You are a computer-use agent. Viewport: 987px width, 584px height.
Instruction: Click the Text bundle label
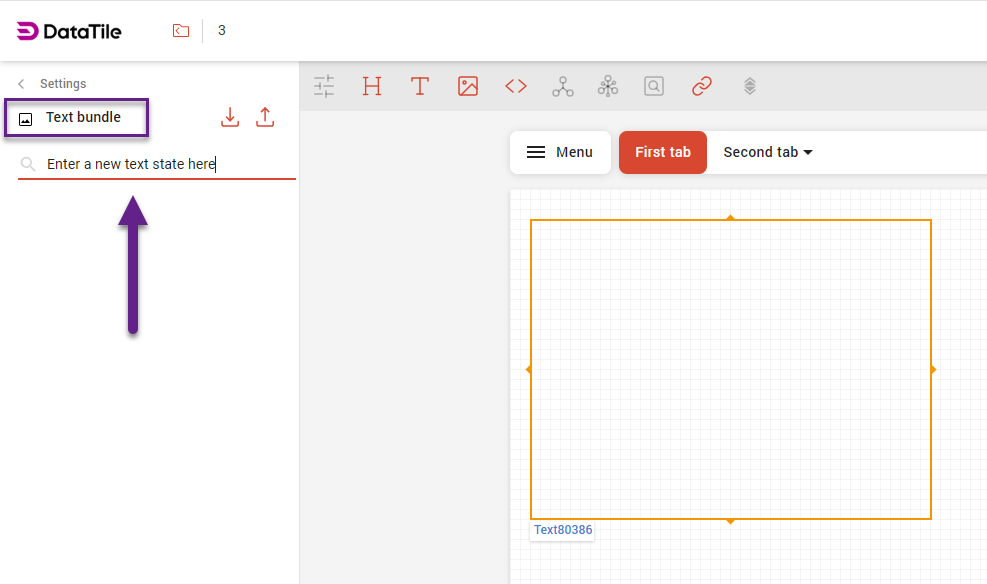pyautogui.click(x=83, y=117)
